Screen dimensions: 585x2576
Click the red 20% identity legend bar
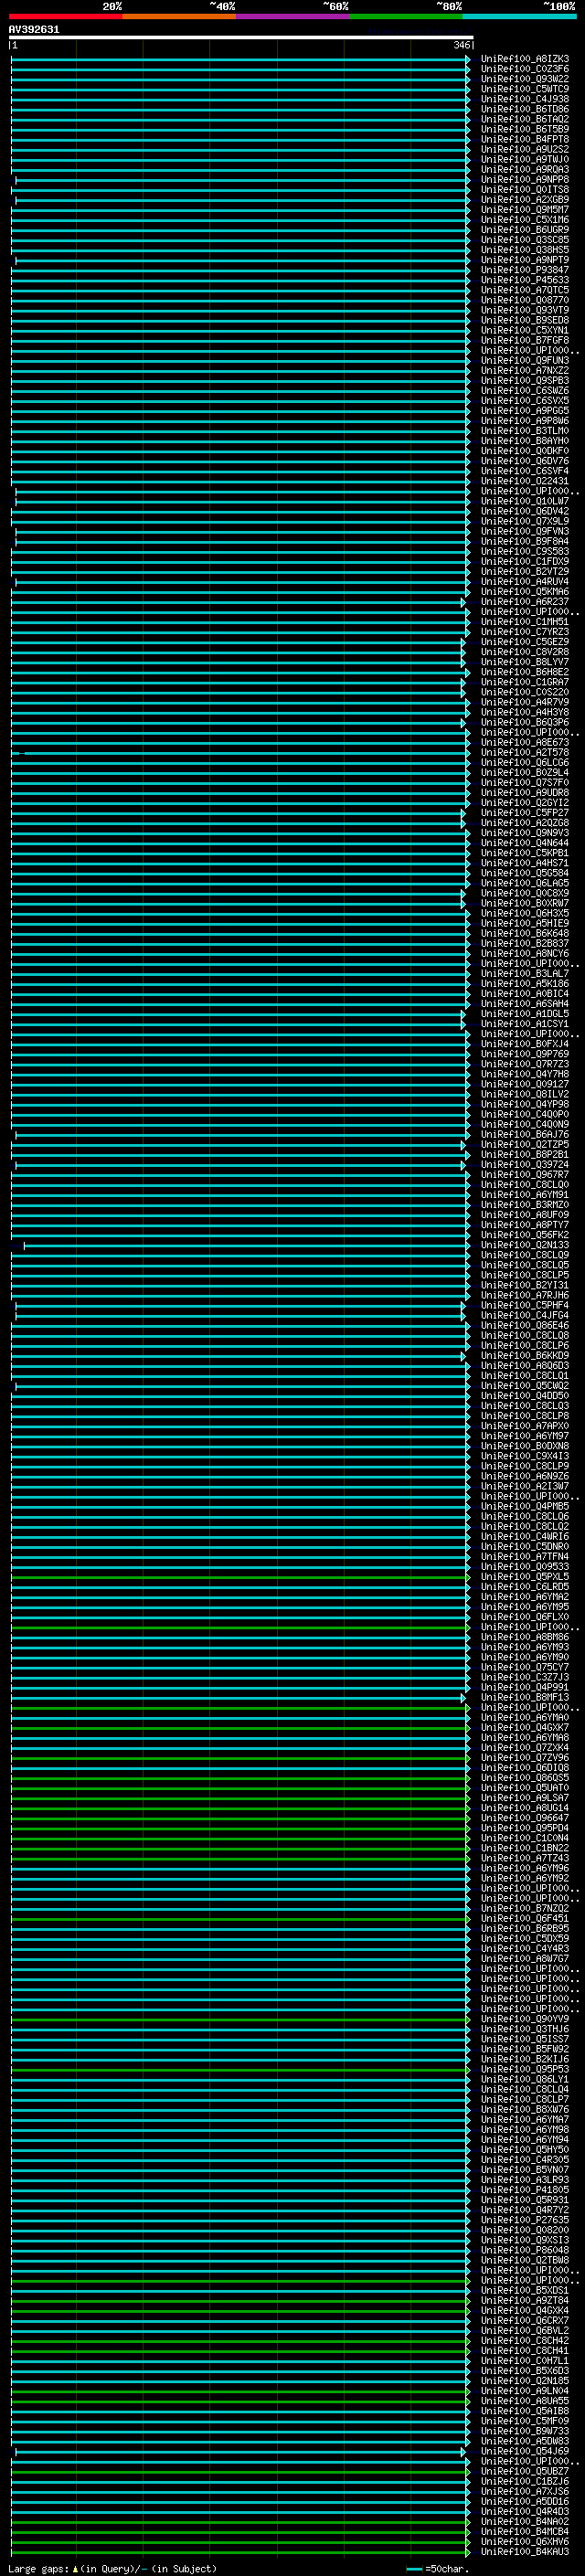[65, 16]
